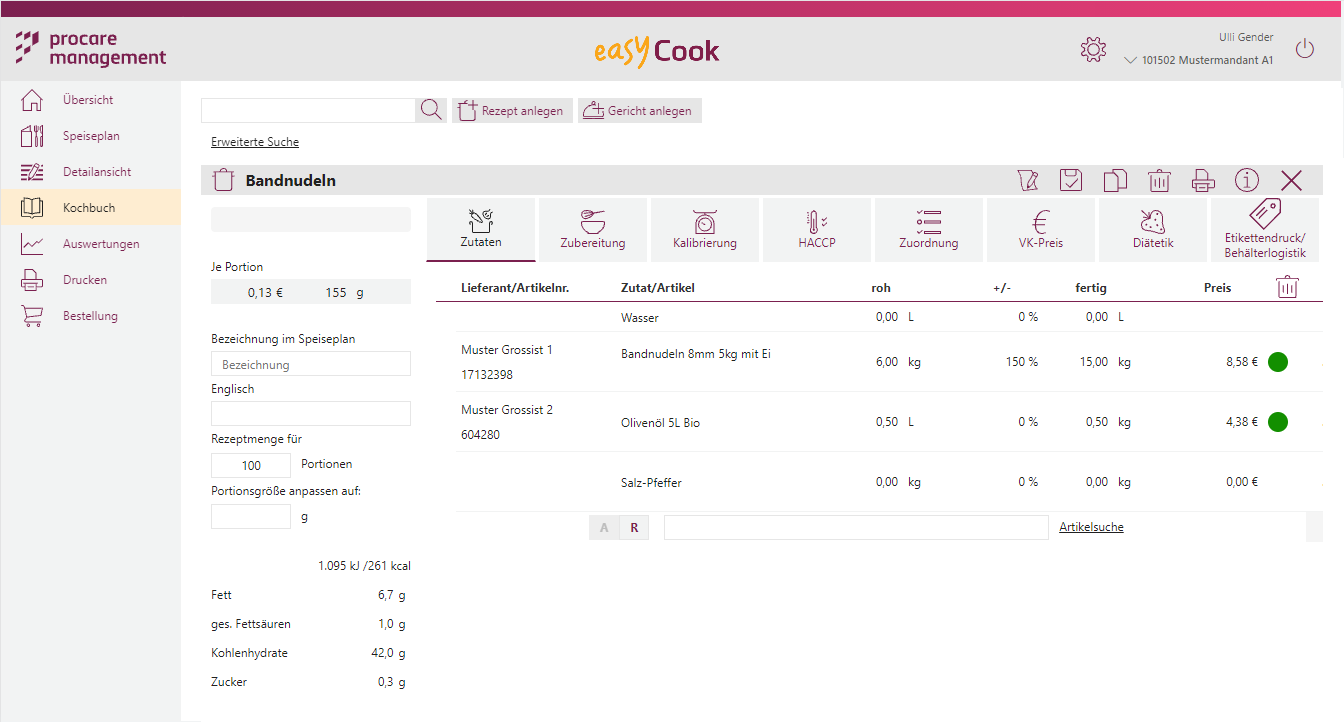Click the Rezept anlegen button
1344x722 pixels.
(x=512, y=110)
